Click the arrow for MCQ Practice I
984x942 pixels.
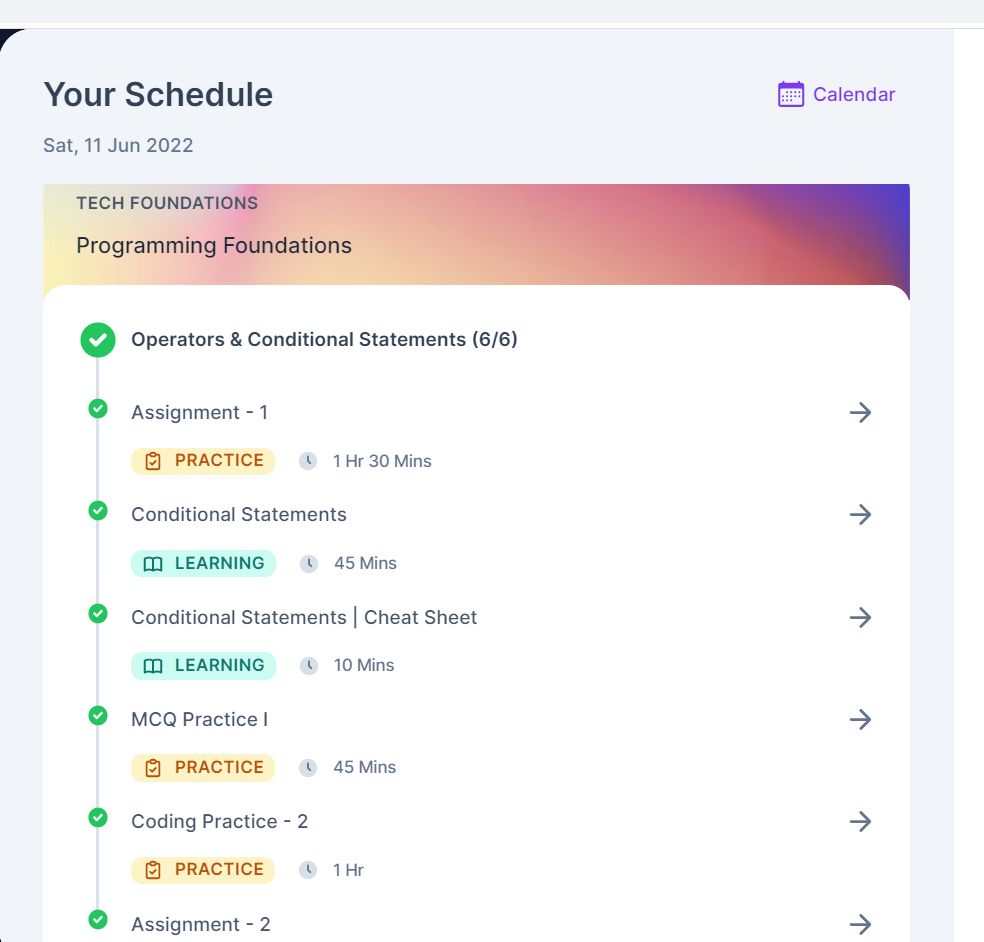pos(860,719)
